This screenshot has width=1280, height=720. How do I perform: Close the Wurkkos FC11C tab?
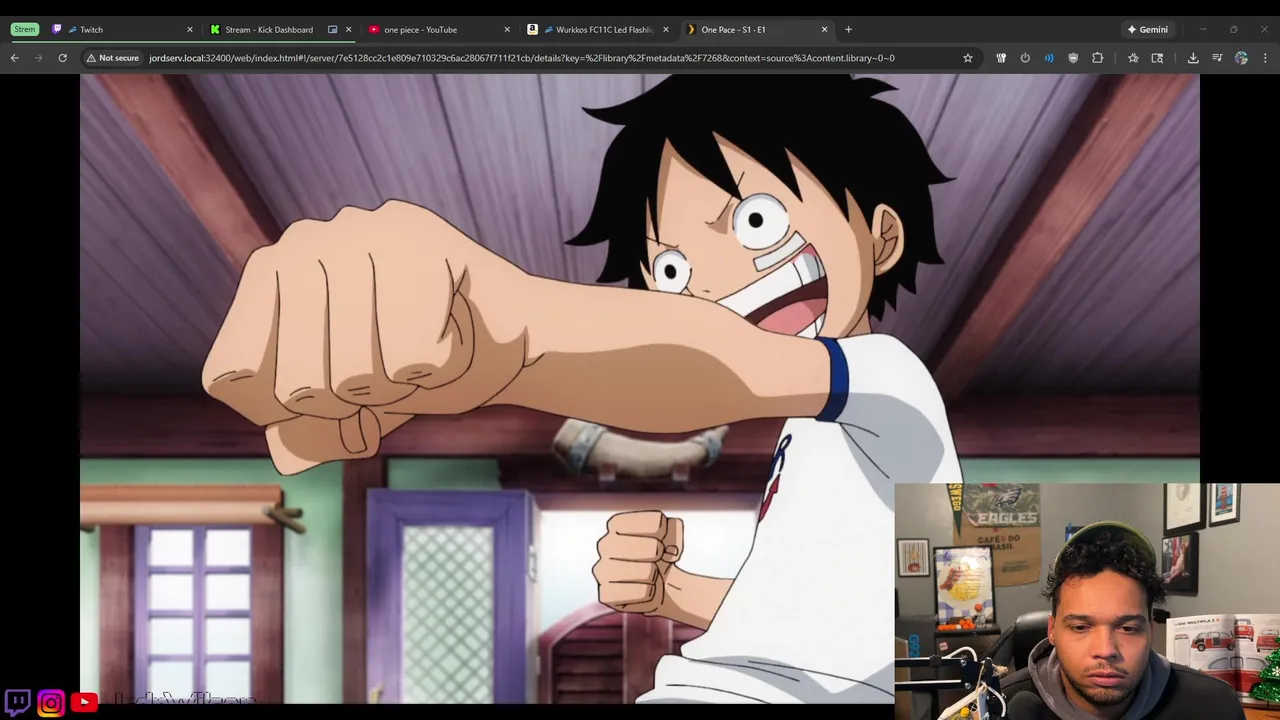point(666,29)
